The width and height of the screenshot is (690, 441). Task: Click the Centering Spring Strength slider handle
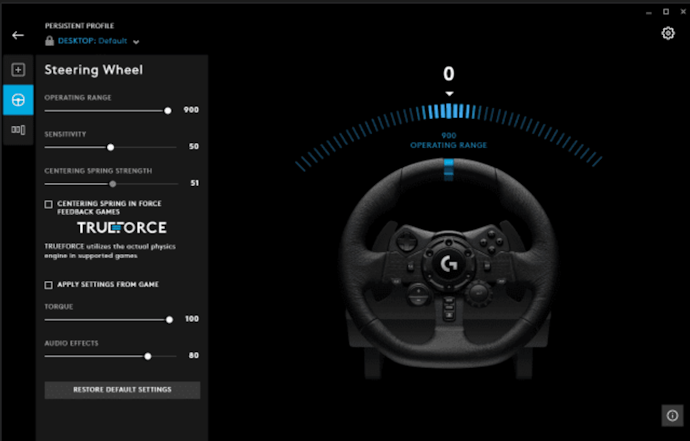click(113, 184)
